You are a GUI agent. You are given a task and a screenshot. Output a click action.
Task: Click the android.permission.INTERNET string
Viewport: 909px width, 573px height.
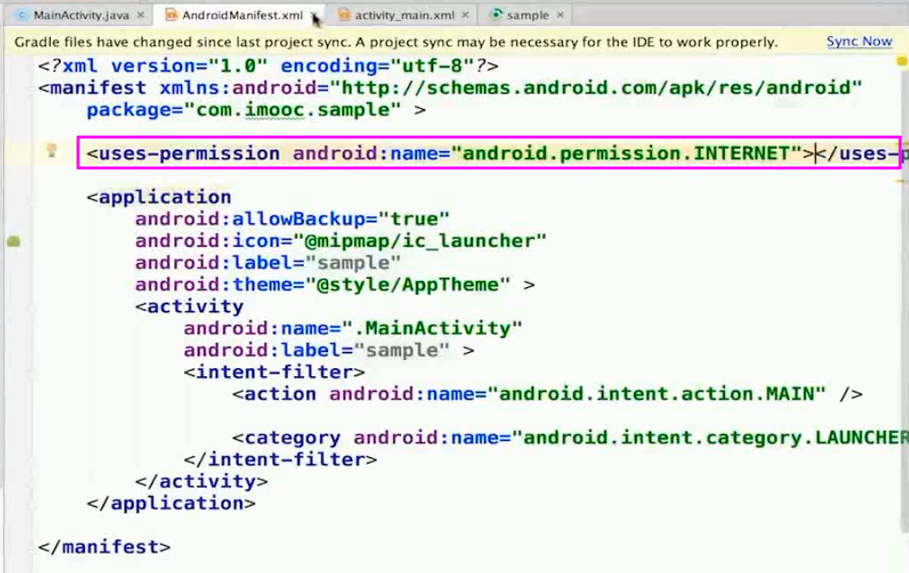(626, 153)
